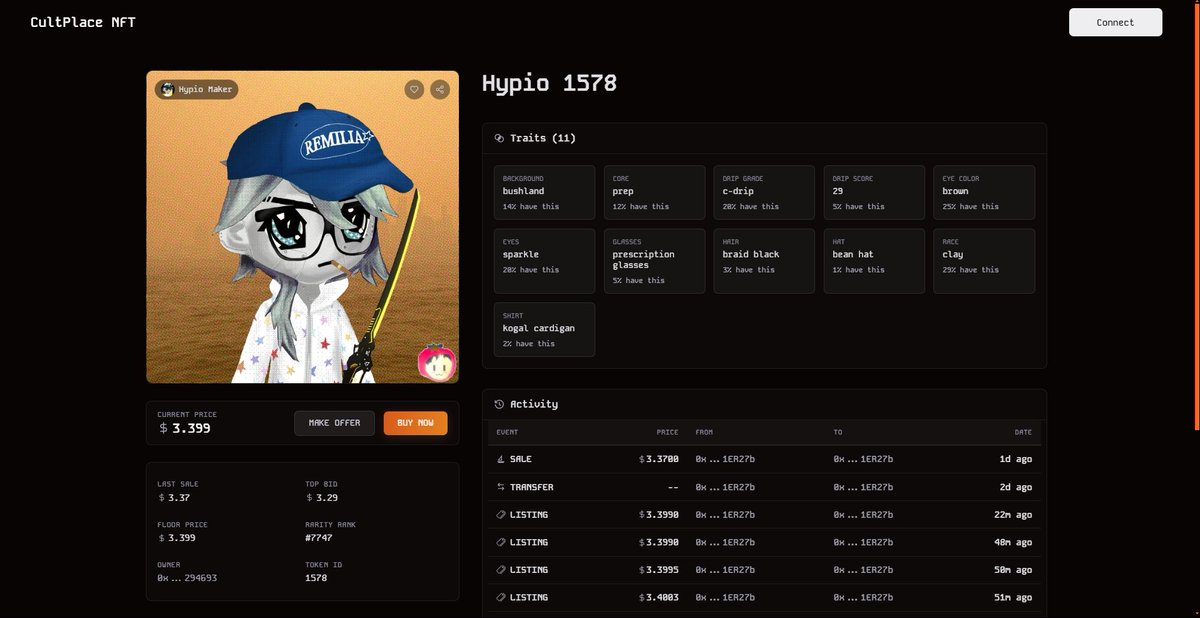This screenshot has height=618, width=1200.
Task: Click the 2d ago date in TRANSFER row
Action: (x=1018, y=487)
